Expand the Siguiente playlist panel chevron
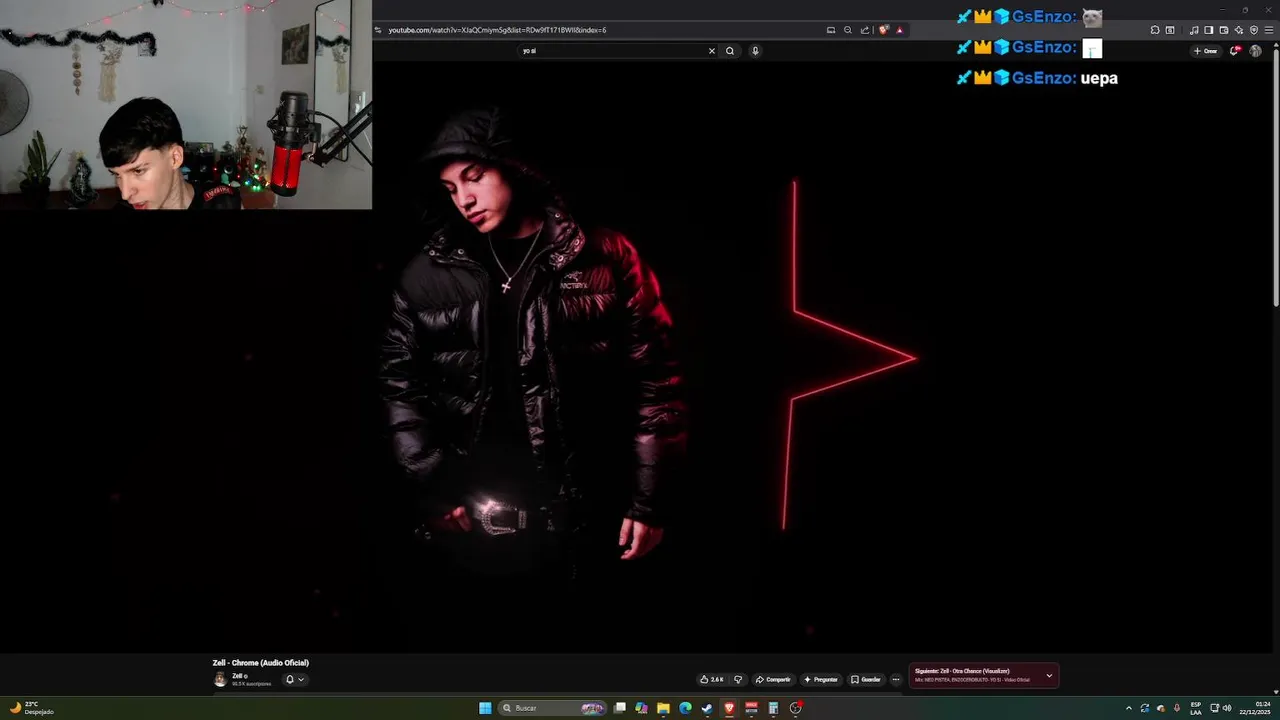 [1049, 676]
